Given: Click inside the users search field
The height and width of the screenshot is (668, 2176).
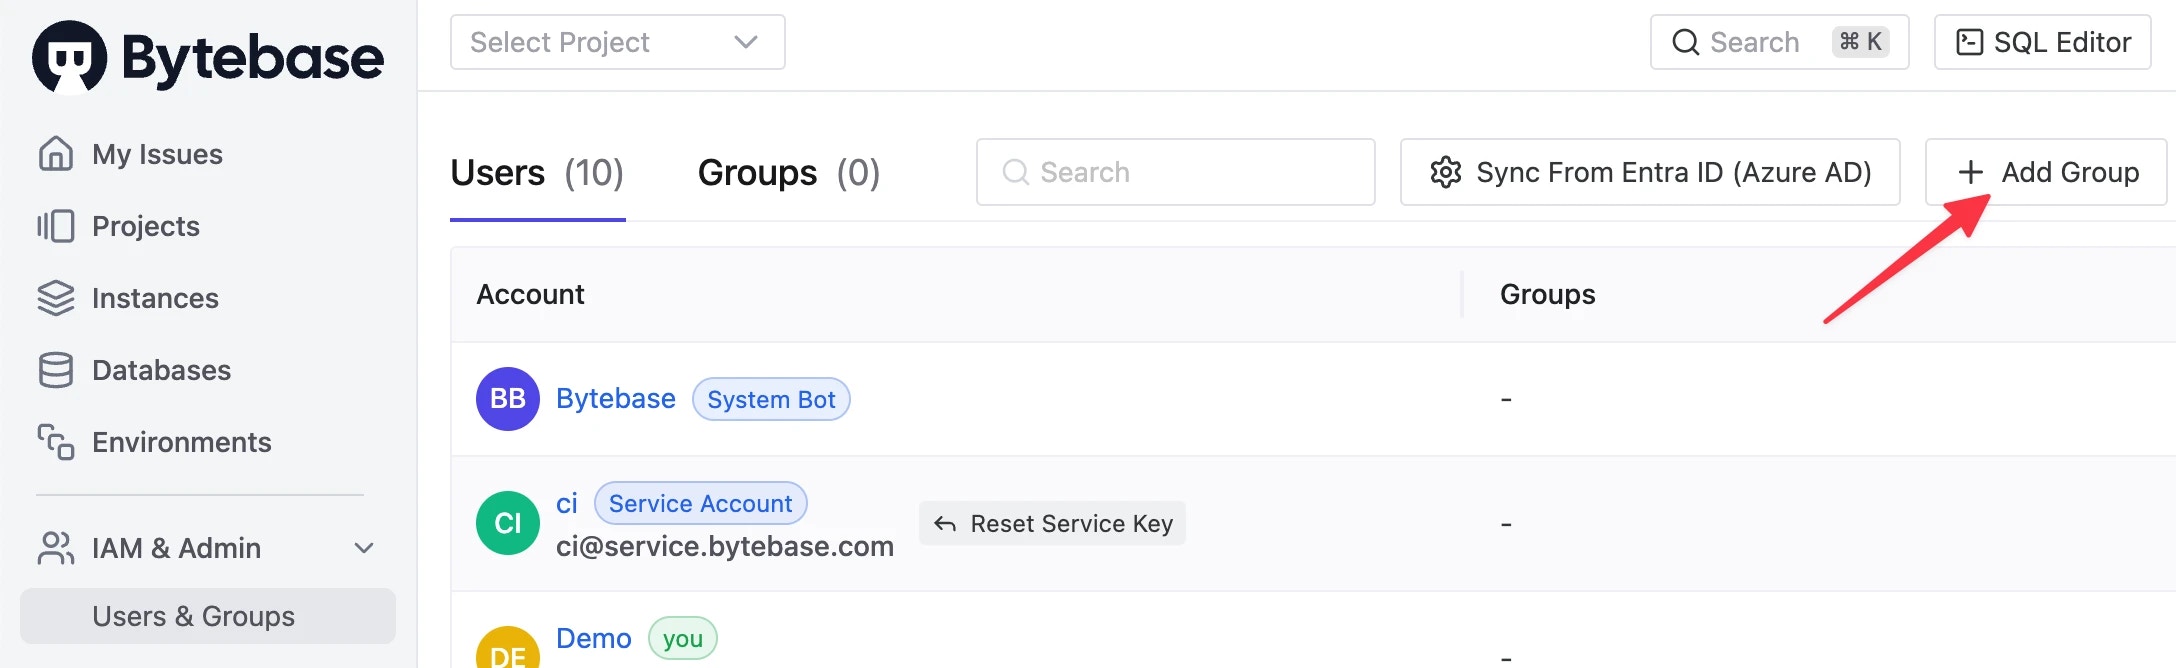Looking at the screenshot, I should click(x=1175, y=172).
